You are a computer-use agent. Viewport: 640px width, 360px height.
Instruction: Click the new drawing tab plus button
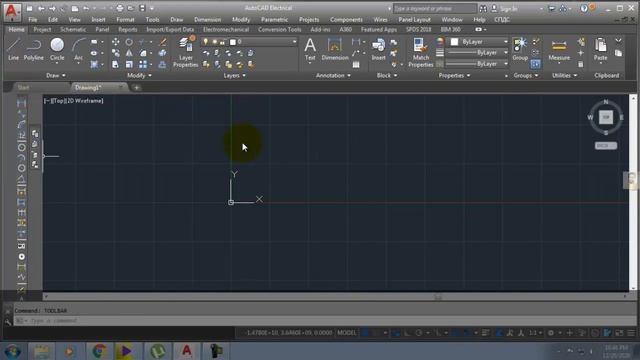click(x=136, y=87)
